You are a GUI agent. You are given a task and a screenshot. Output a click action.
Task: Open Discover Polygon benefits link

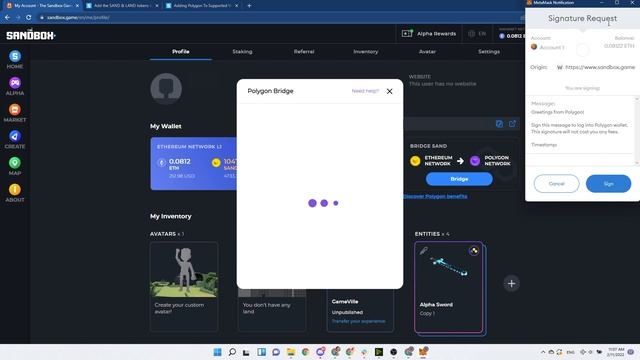pos(435,196)
